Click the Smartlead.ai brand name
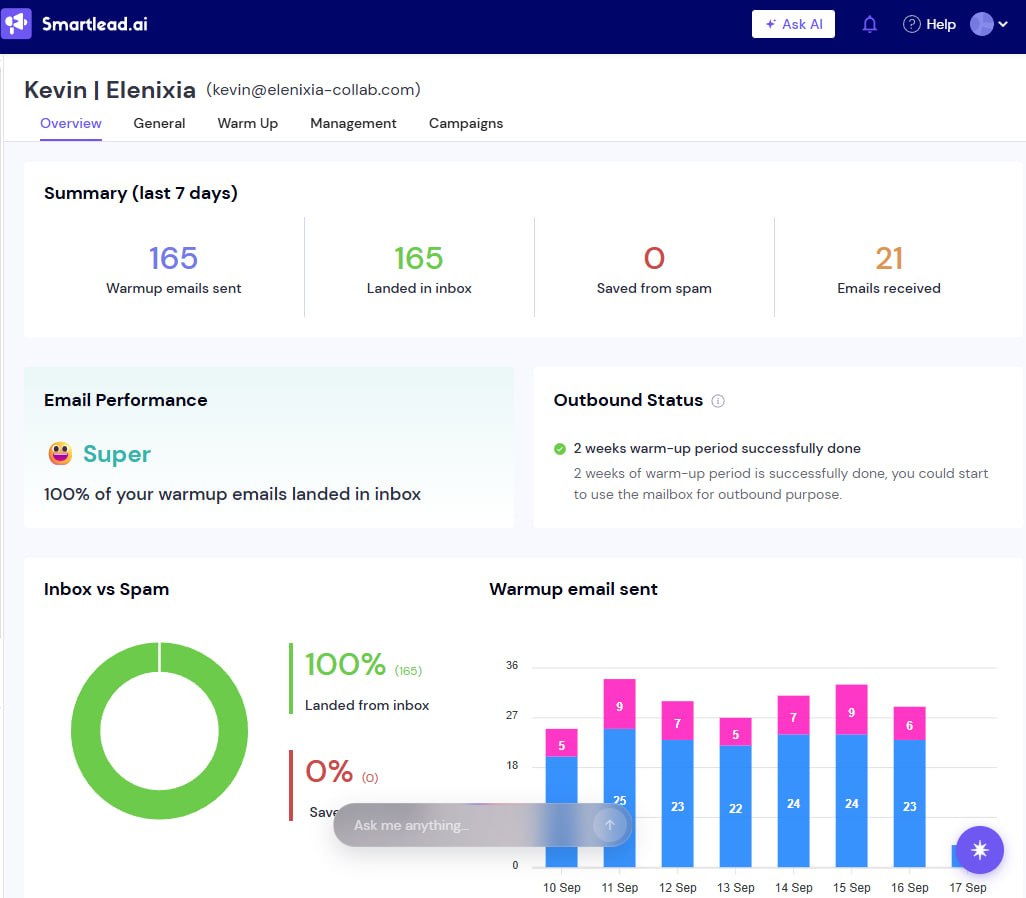 (95, 24)
